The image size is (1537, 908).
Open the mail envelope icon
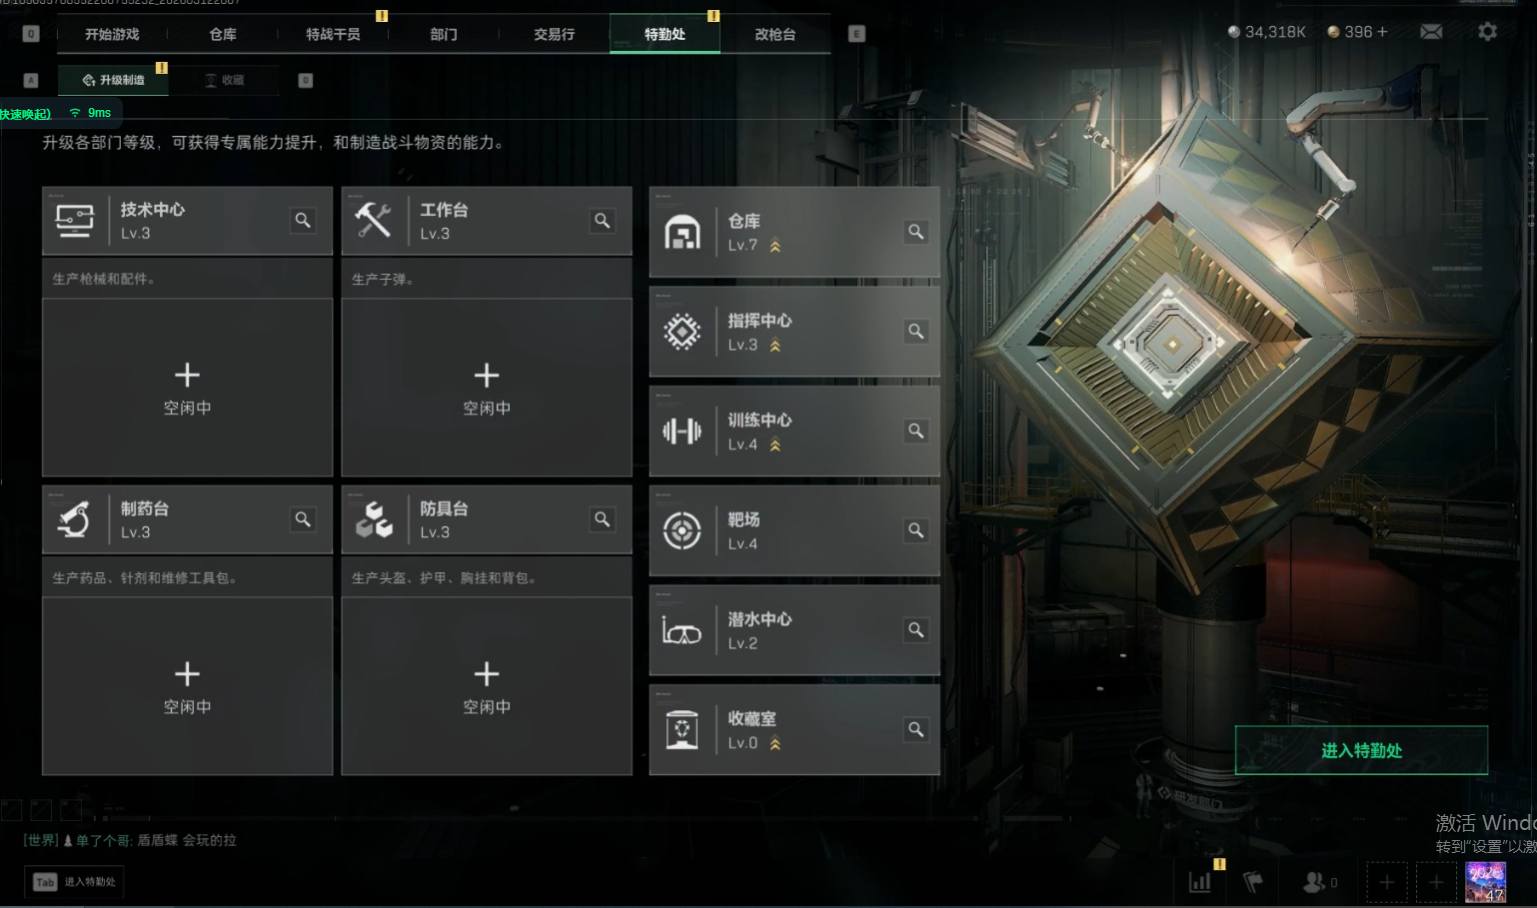[x=1431, y=32]
